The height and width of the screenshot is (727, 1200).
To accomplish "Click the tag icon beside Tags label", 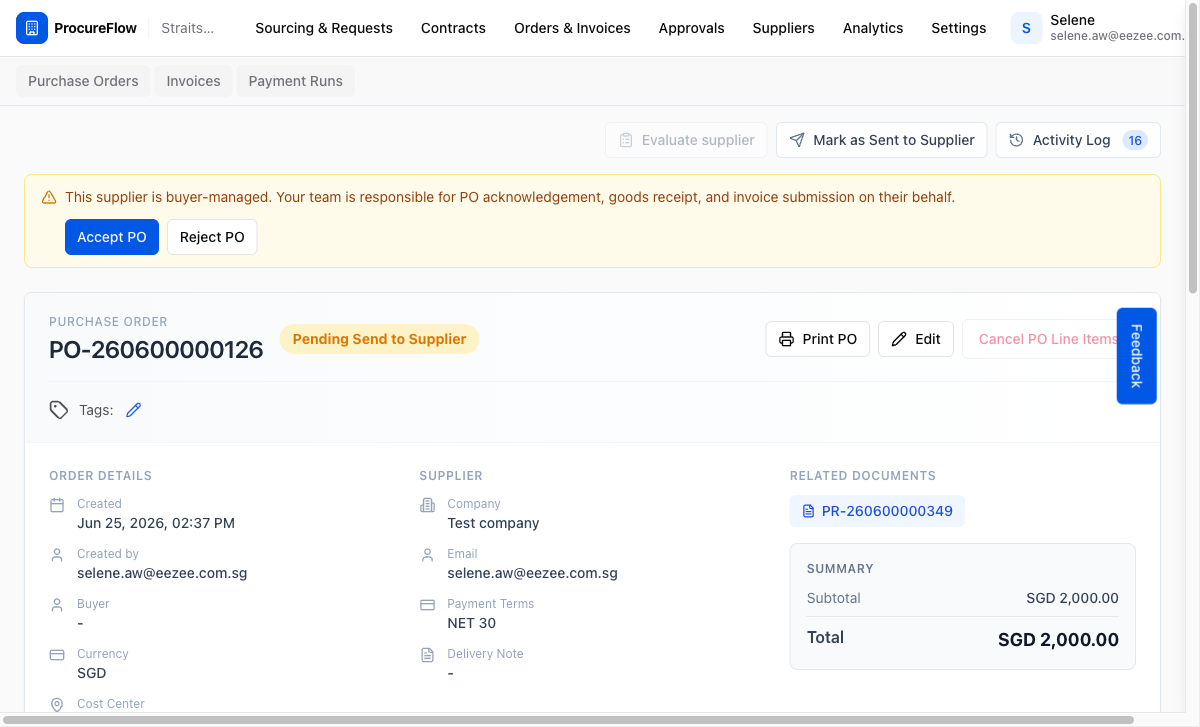I will pos(59,410).
